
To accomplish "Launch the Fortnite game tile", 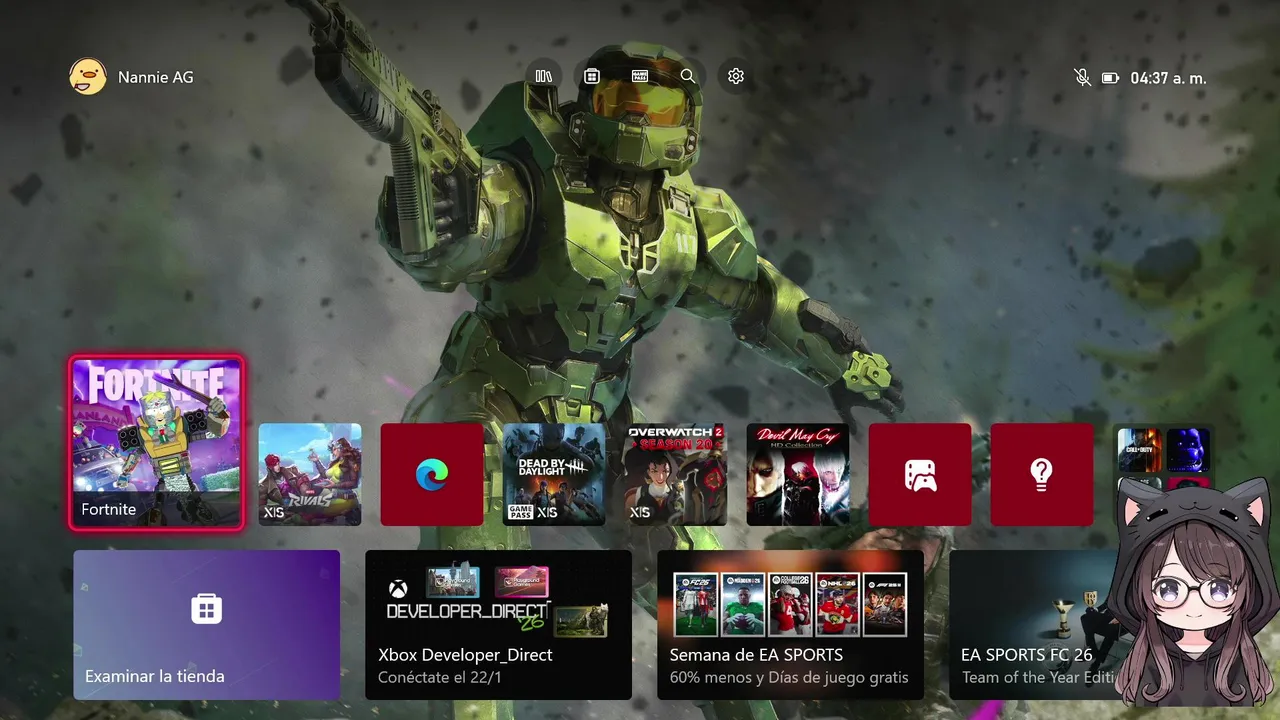I will pos(156,442).
